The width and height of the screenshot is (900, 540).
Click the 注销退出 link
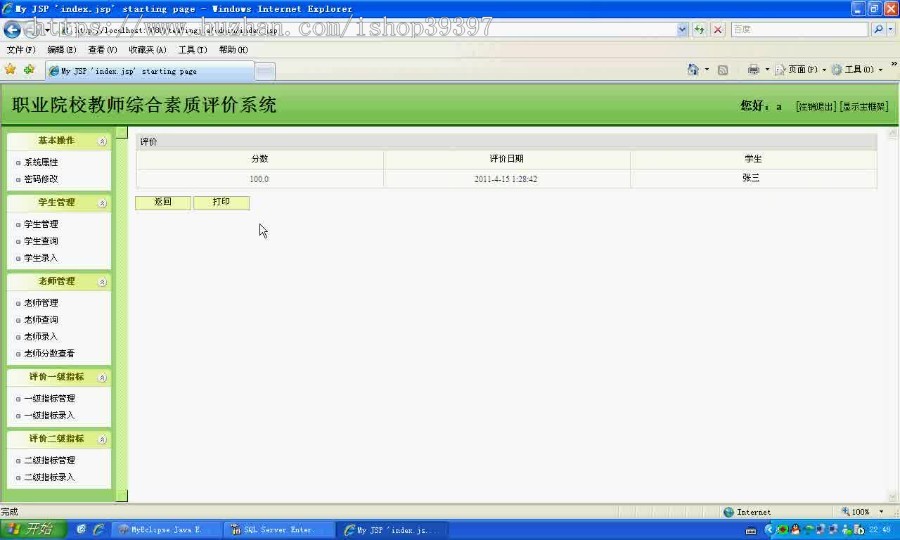pos(816,107)
